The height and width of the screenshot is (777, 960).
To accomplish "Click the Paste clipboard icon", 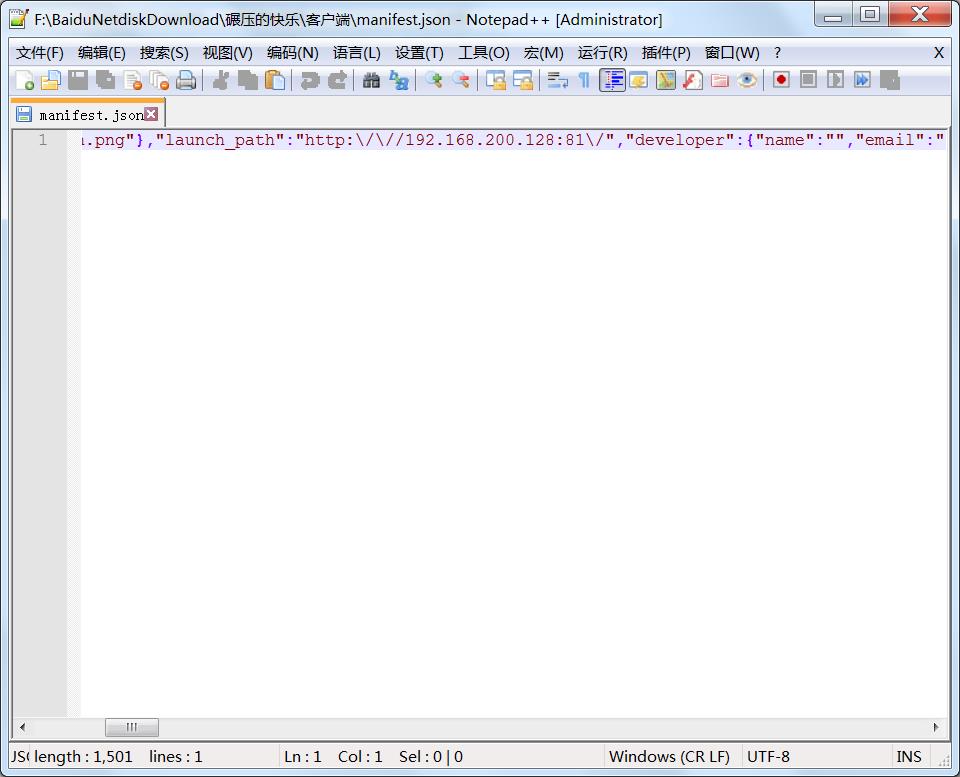I will click(x=275, y=80).
